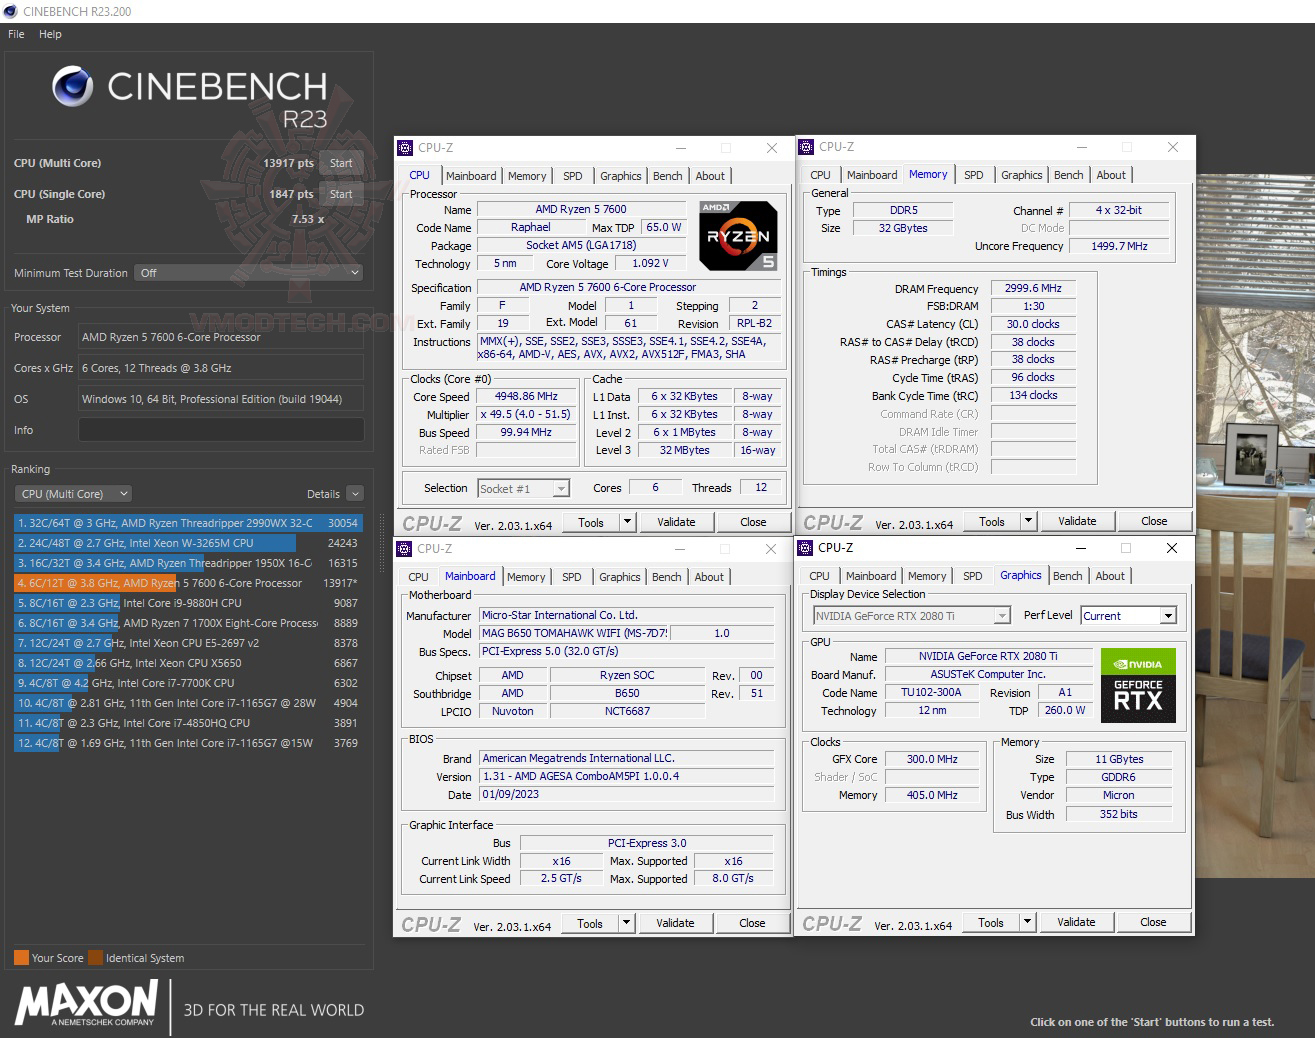
Task: Click the processor name AMD Ryzen 5 7600 field
Action: click(581, 209)
